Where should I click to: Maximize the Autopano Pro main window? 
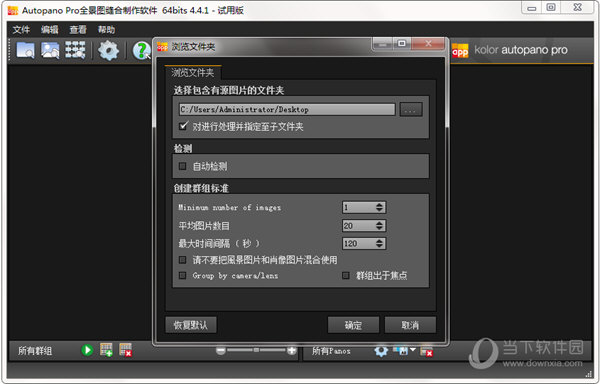pyautogui.click(x=551, y=8)
